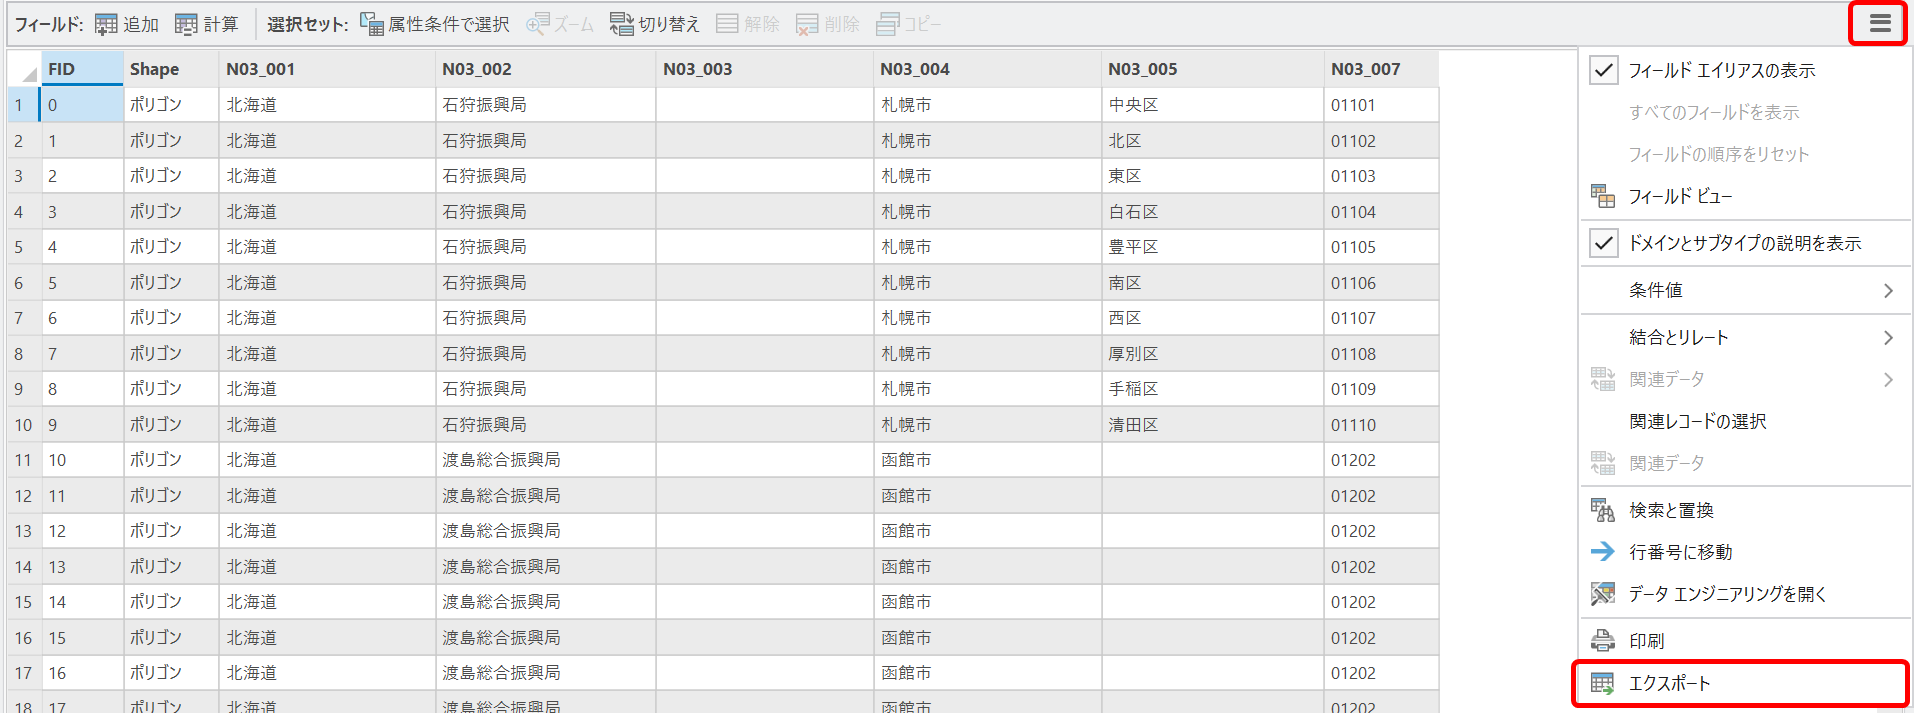The height and width of the screenshot is (713, 1914).
Task: Toggle Show Field Aliases (フィールド エイリアスの表示) checkbox
Action: coord(1604,70)
